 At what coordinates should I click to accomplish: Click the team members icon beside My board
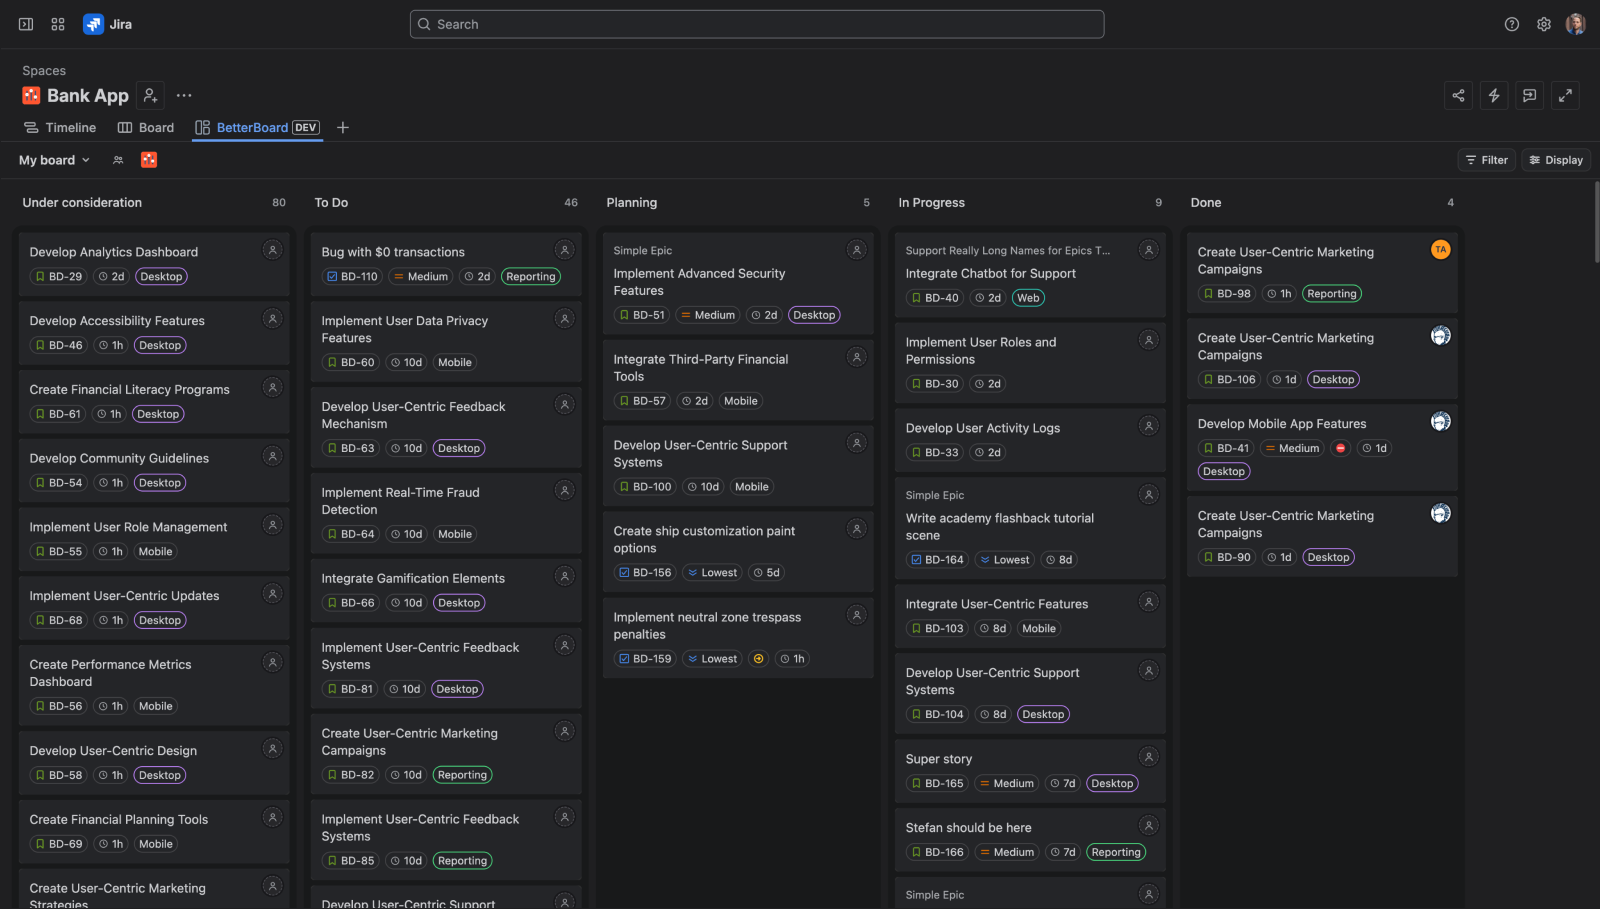click(x=118, y=160)
